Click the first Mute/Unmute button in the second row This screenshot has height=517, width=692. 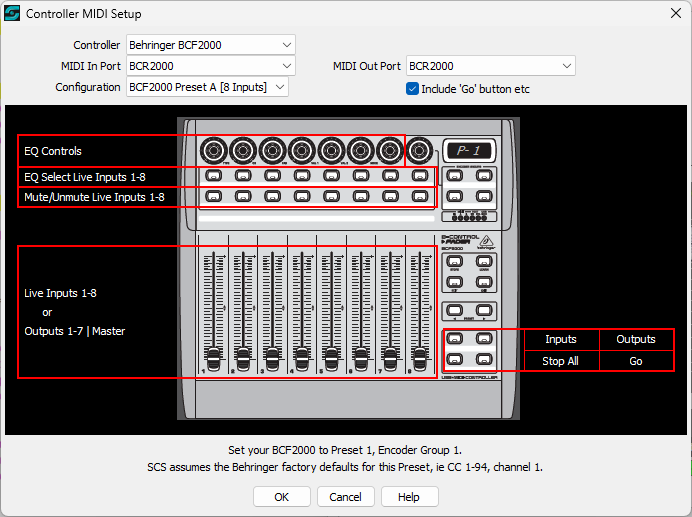(214, 196)
